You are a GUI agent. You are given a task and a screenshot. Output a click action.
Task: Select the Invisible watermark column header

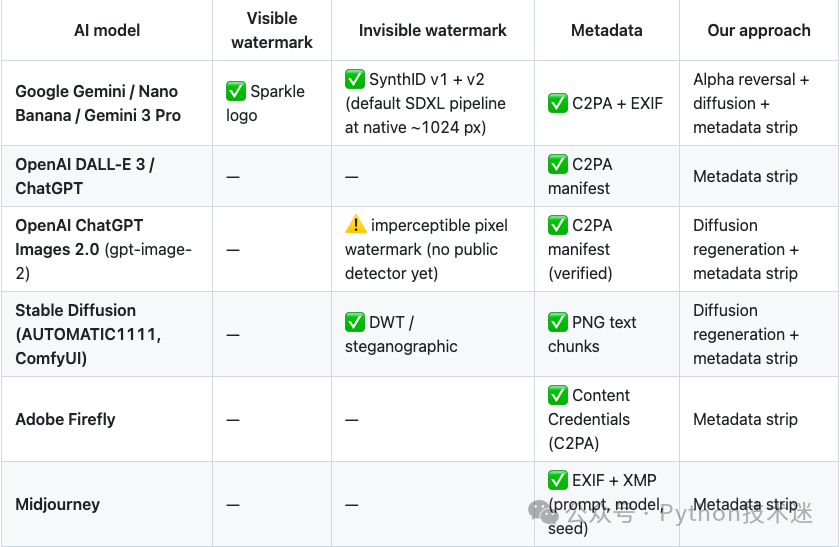432,30
